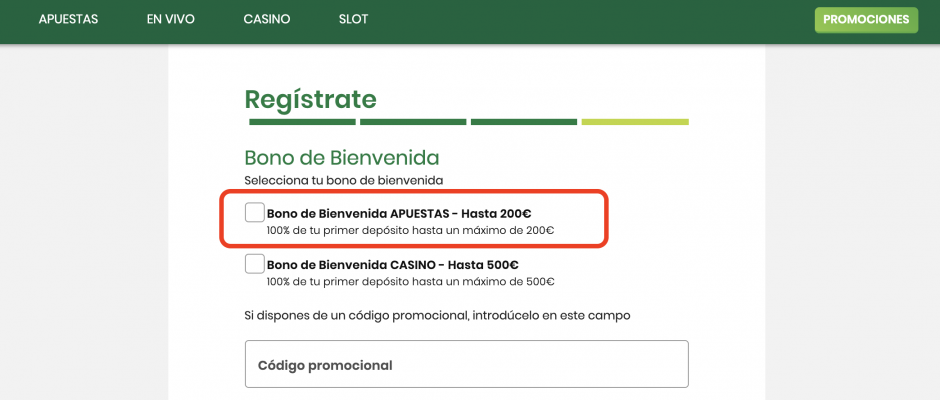Image resolution: width=940 pixels, height=400 pixels.
Task: Click the 'máximo de 500€' deposit description
Action: click(x=410, y=282)
